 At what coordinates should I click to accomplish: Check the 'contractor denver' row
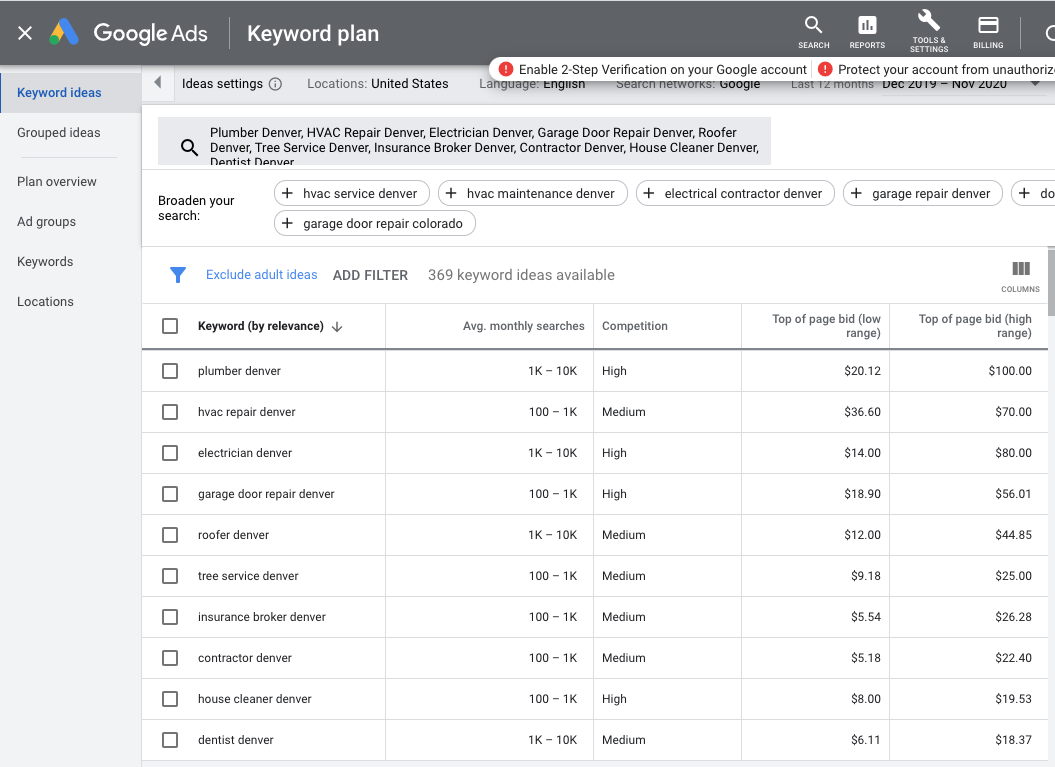pos(170,658)
